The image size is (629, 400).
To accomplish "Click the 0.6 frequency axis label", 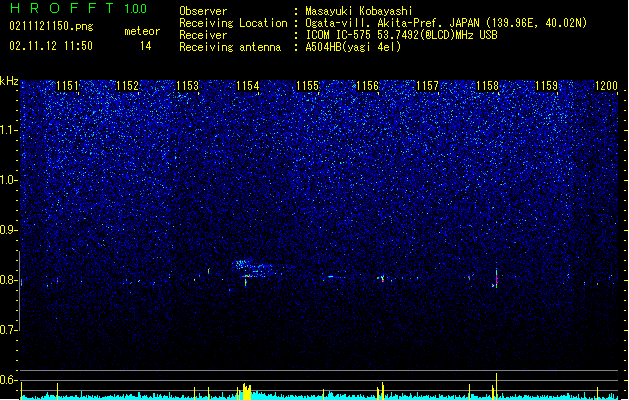I will pyautogui.click(x=9, y=380).
